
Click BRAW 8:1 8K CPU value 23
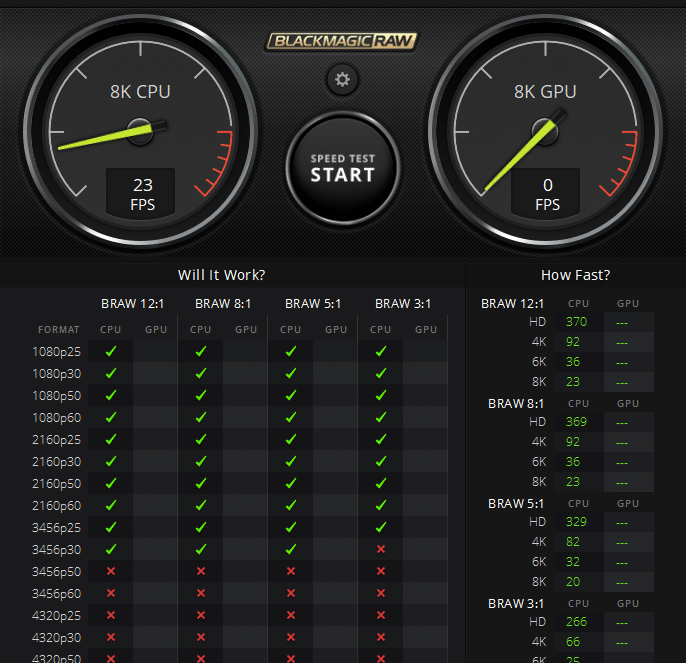(x=573, y=482)
